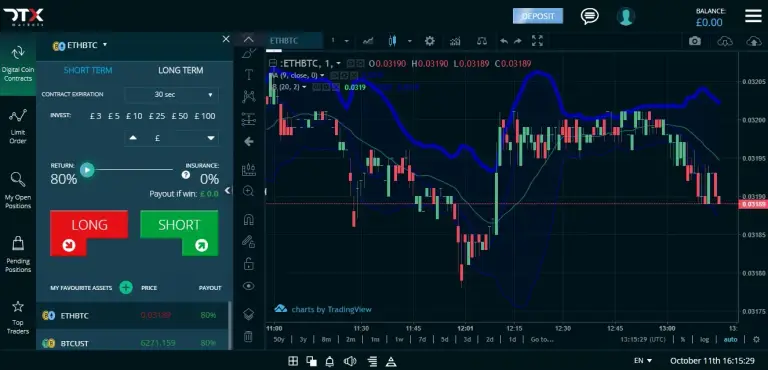This screenshot has height=370, width=768.
Task: Redo the chart action
Action: point(518,41)
